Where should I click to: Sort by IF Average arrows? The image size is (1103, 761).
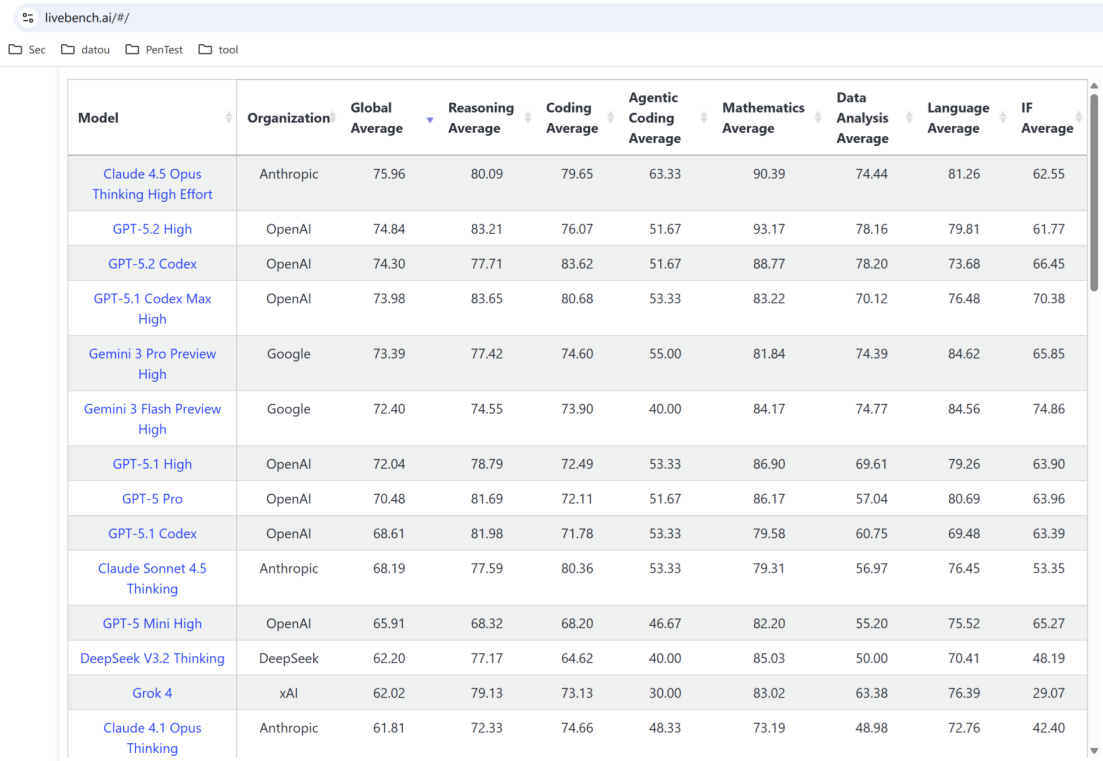coord(1078,117)
